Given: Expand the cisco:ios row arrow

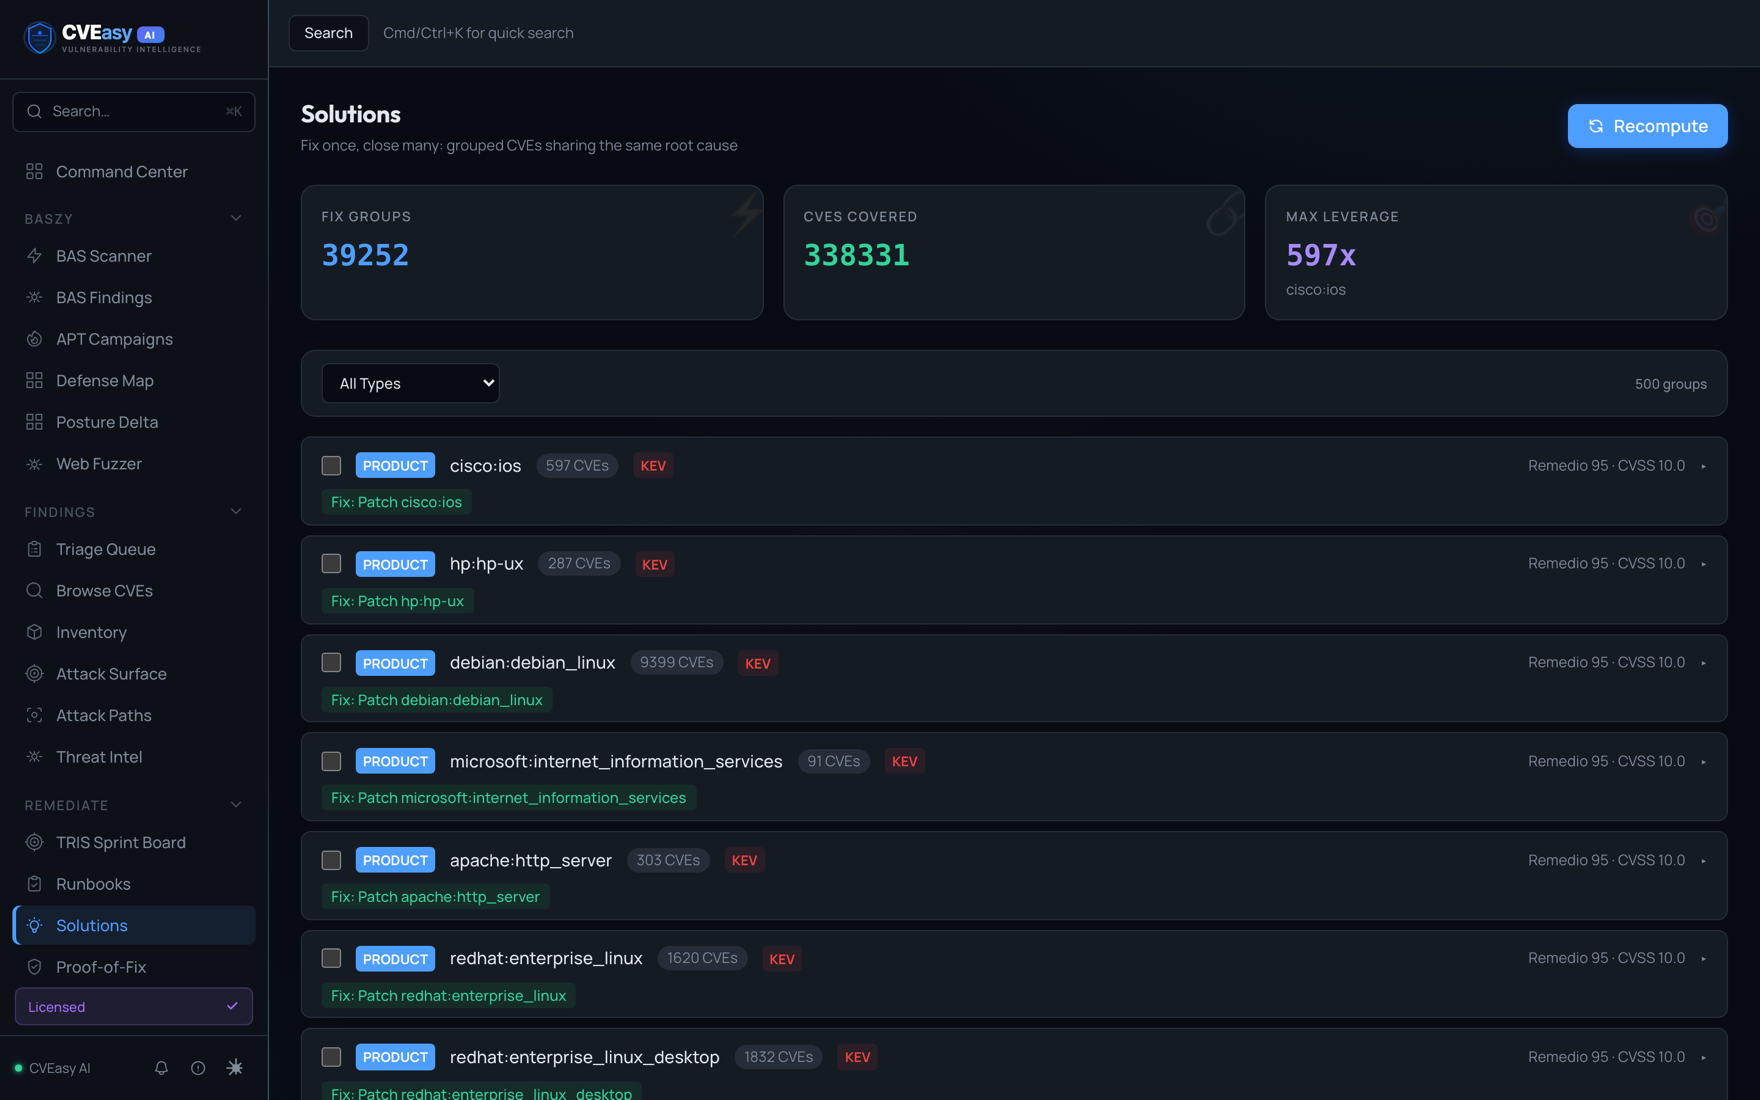Looking at the screenshot, I should pos(1703,466).
